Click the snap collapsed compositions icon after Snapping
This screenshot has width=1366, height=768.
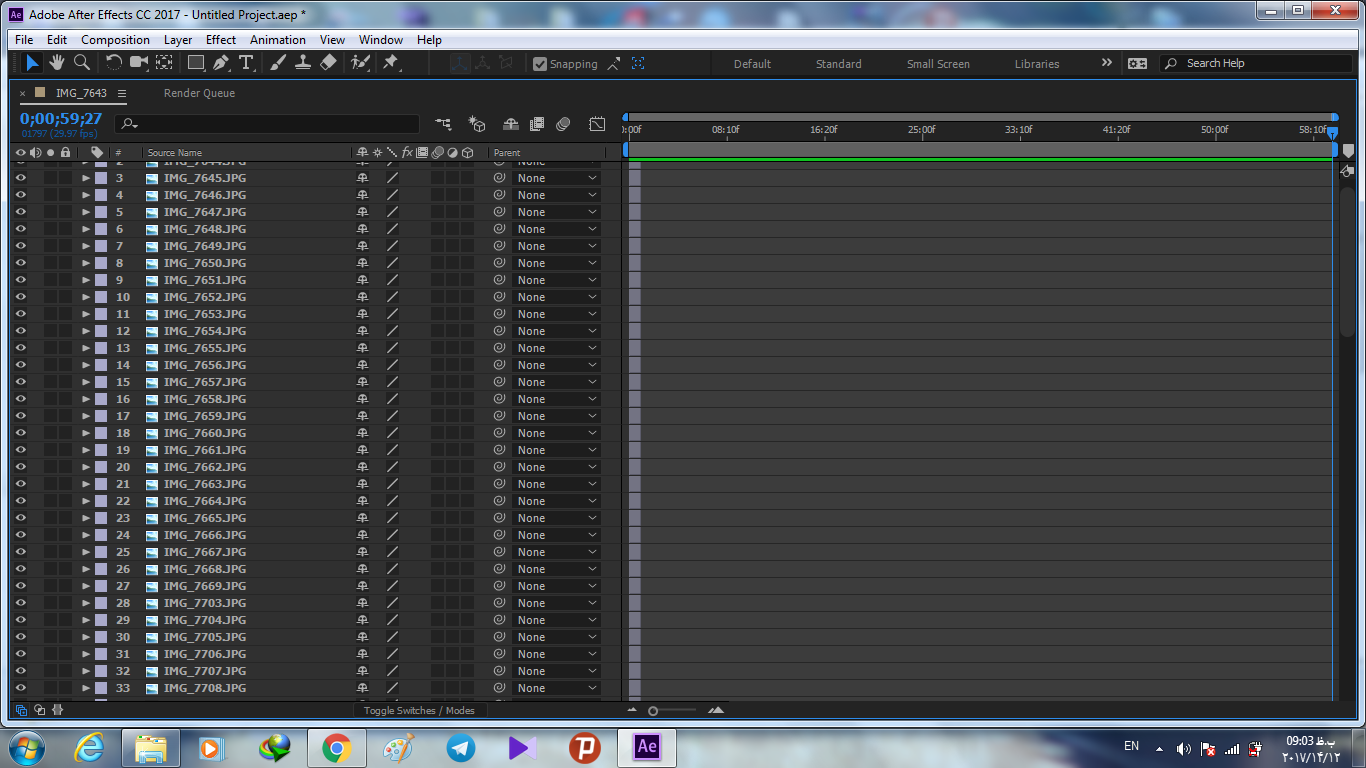638,63
